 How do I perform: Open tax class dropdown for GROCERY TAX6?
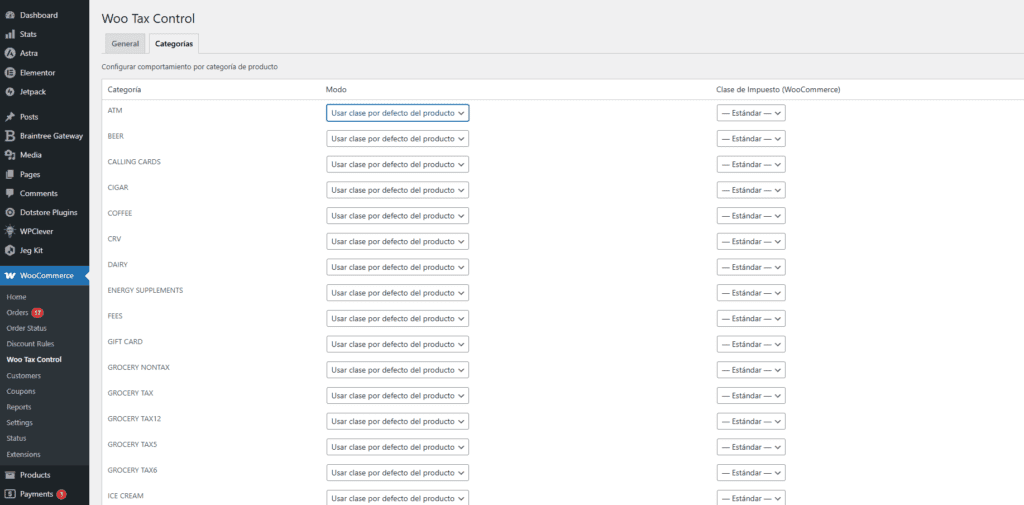[x=751, y=473]
